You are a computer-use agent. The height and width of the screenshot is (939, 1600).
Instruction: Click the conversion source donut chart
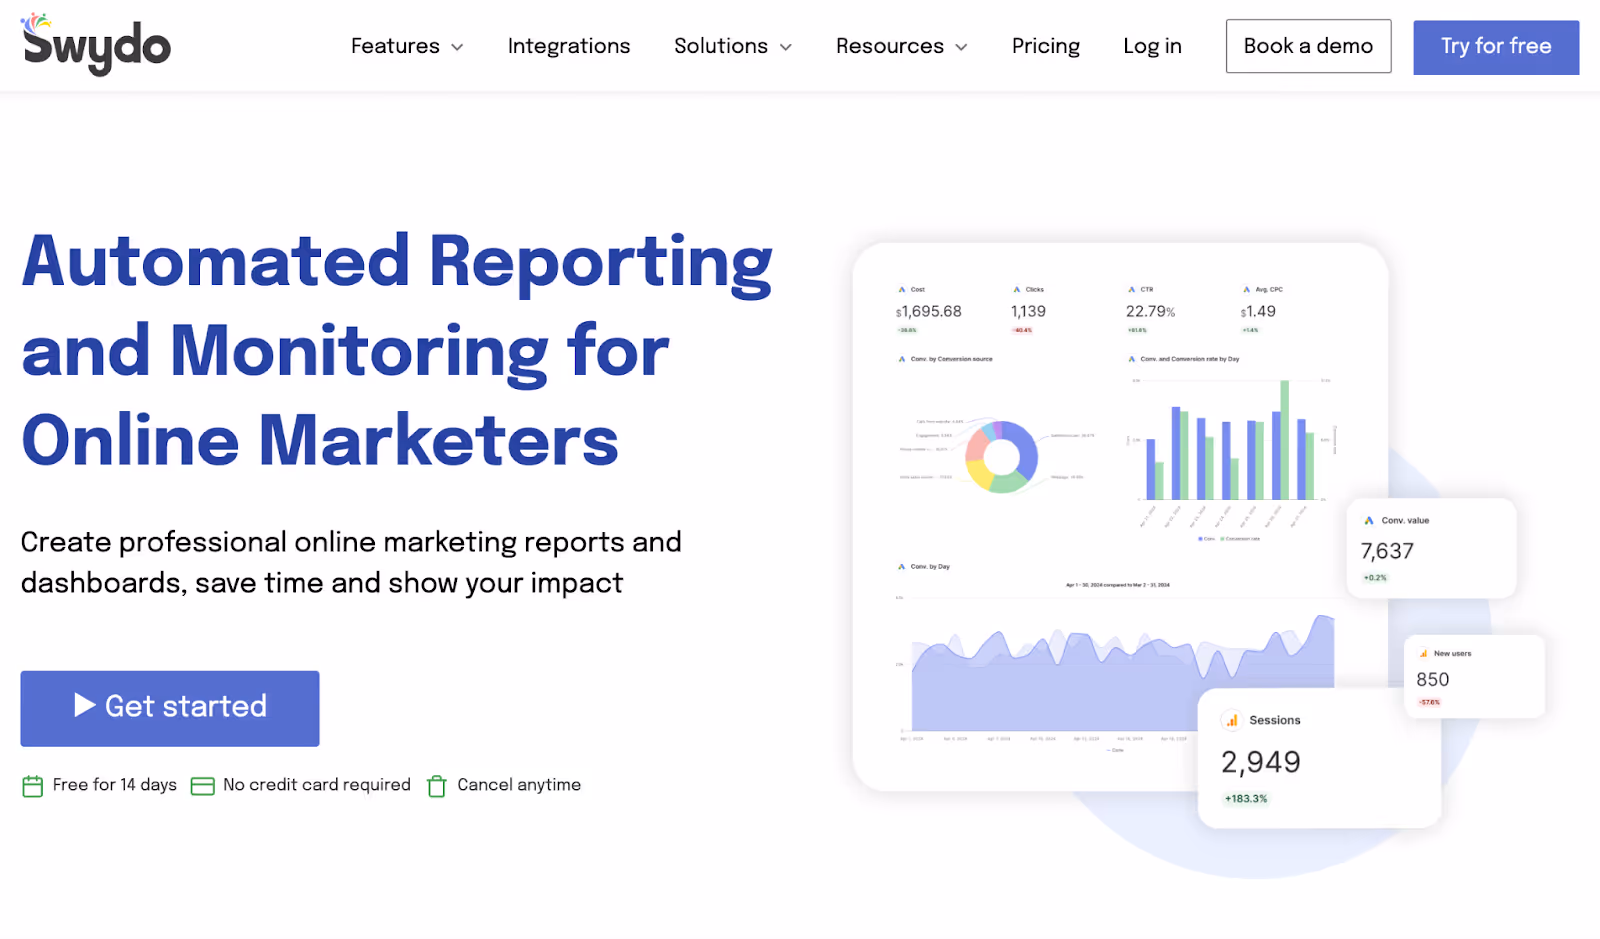pos(1001,457)
